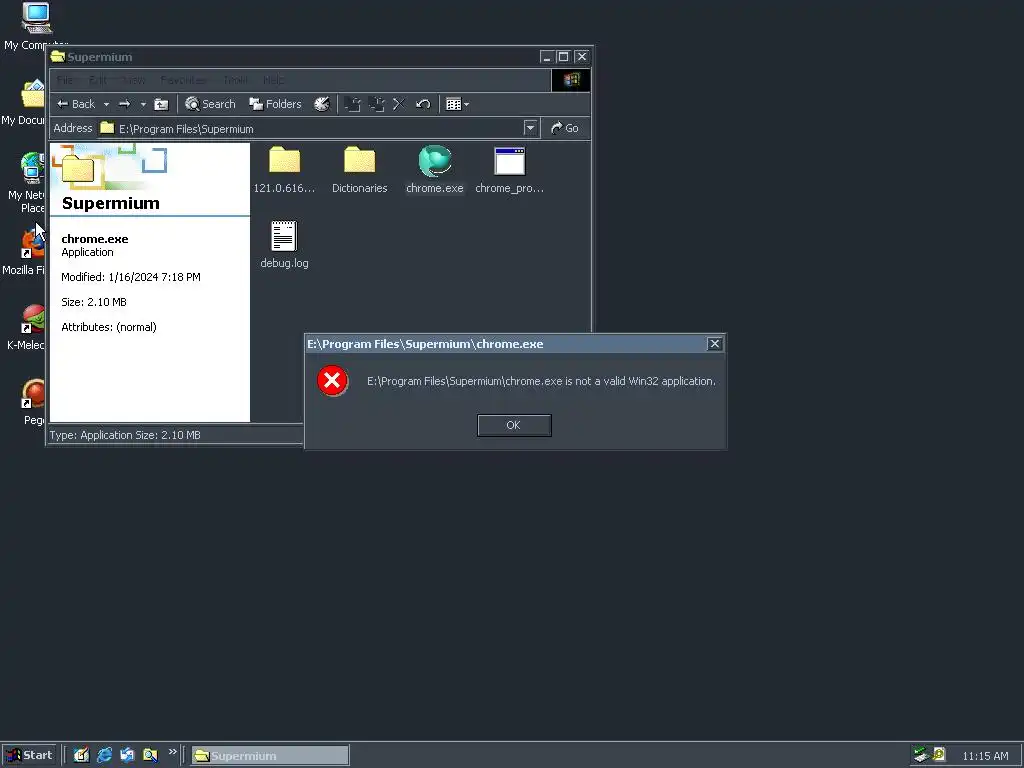Open the Back history dropdown arrow
1024x768 pixels.
point(106,104)
